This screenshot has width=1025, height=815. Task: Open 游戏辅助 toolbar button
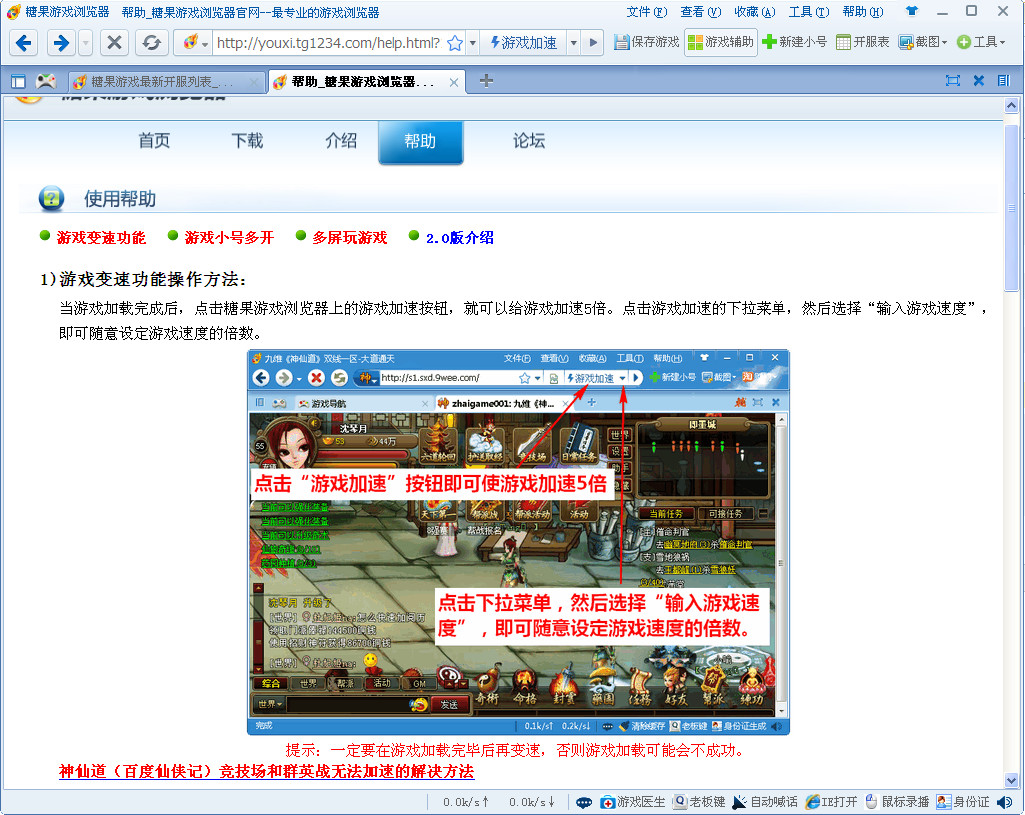721,42
